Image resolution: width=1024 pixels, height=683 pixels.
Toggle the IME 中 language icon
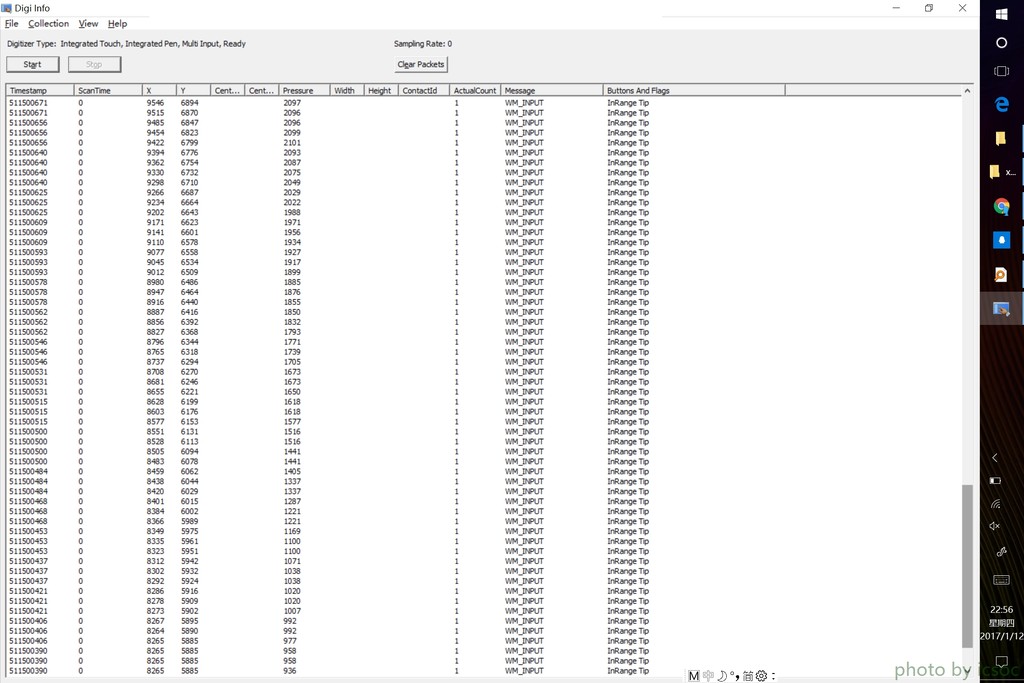(708, 676)
